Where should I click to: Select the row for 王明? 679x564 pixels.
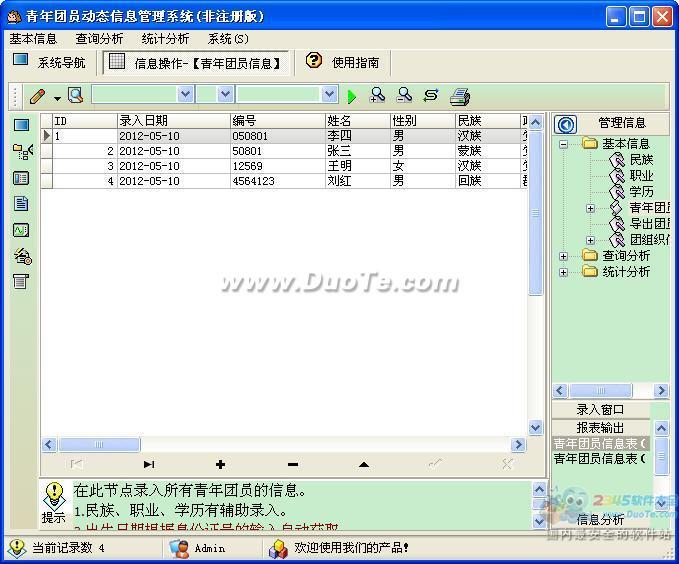(x=339, y=166)
